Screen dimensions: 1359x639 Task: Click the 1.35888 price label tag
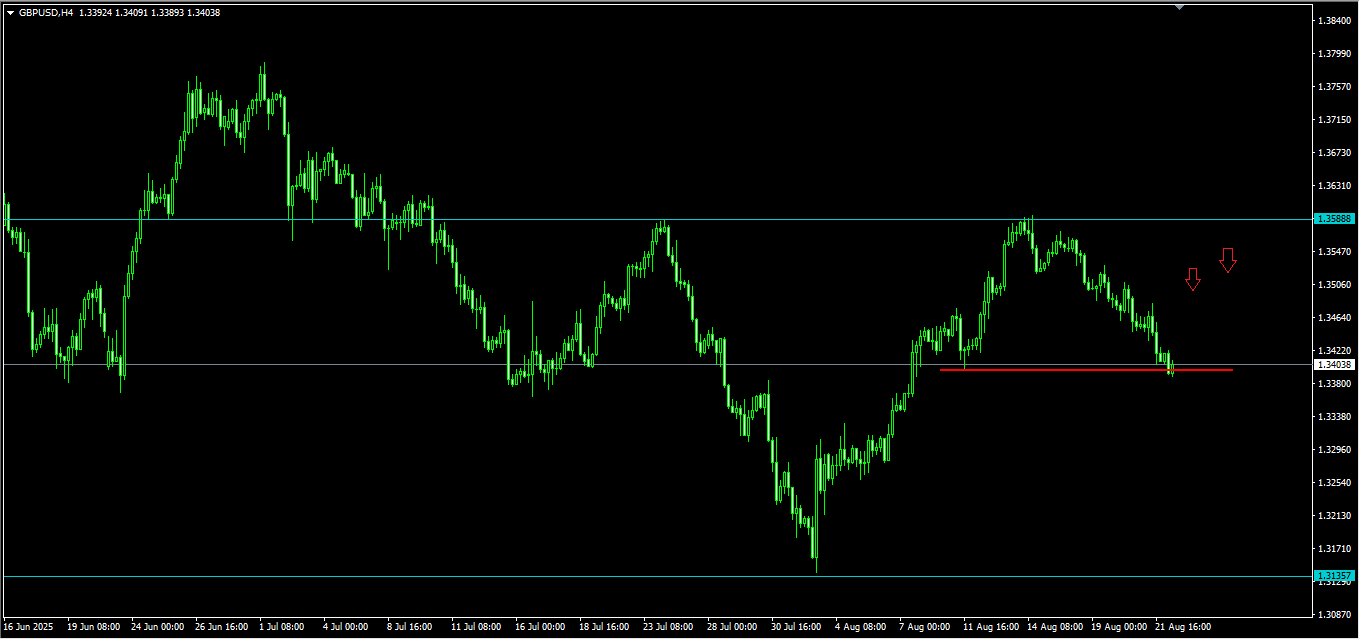tap(1334, 219)
